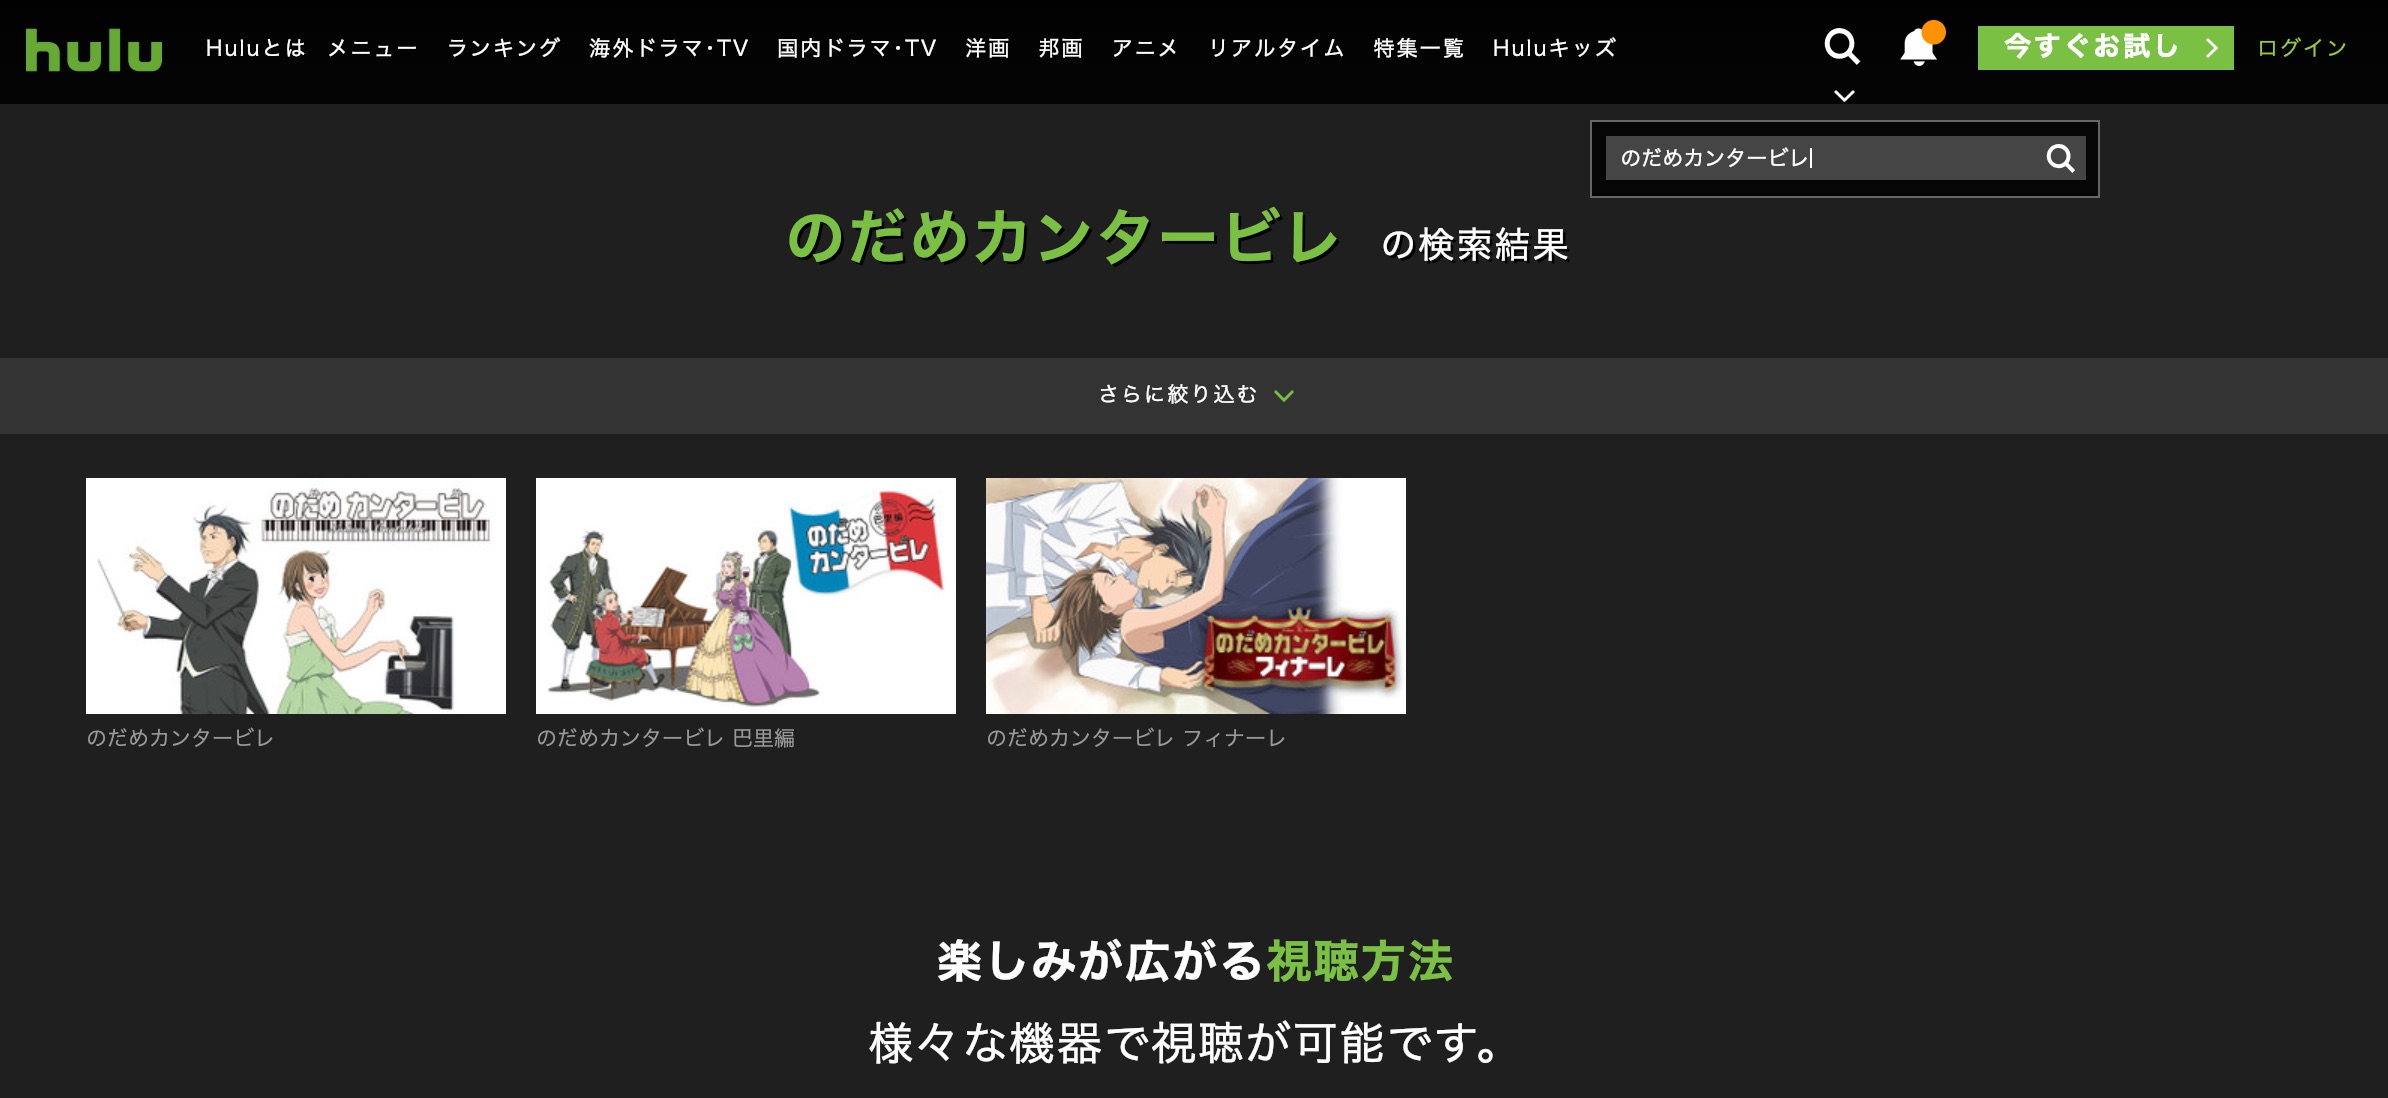Open the のだめカンタービレ thumbnail

pos(295,595)
